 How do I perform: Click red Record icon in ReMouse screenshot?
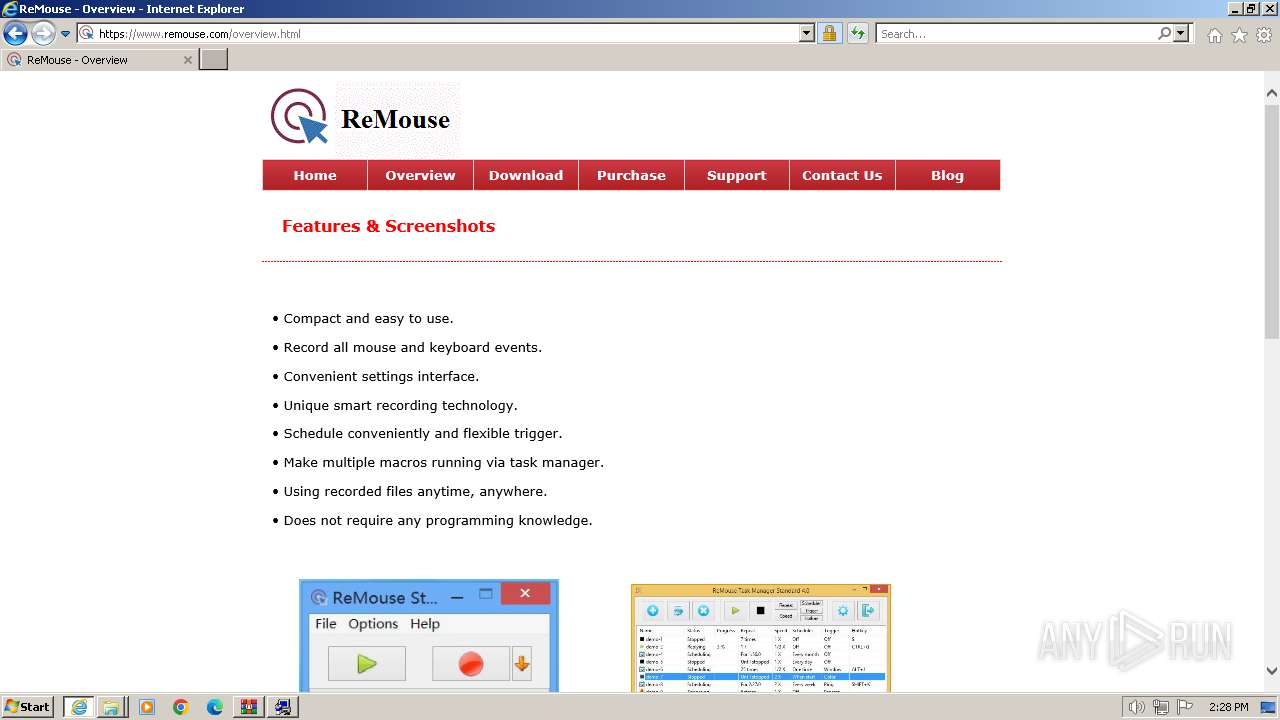pos(471,663)
